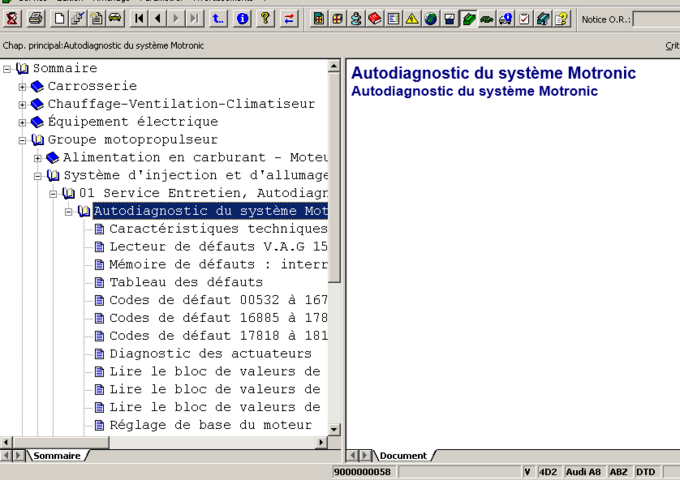The image size is (680, 480).
Task: Click the yellow question mark help icon
Action: [x=265, y=19]
